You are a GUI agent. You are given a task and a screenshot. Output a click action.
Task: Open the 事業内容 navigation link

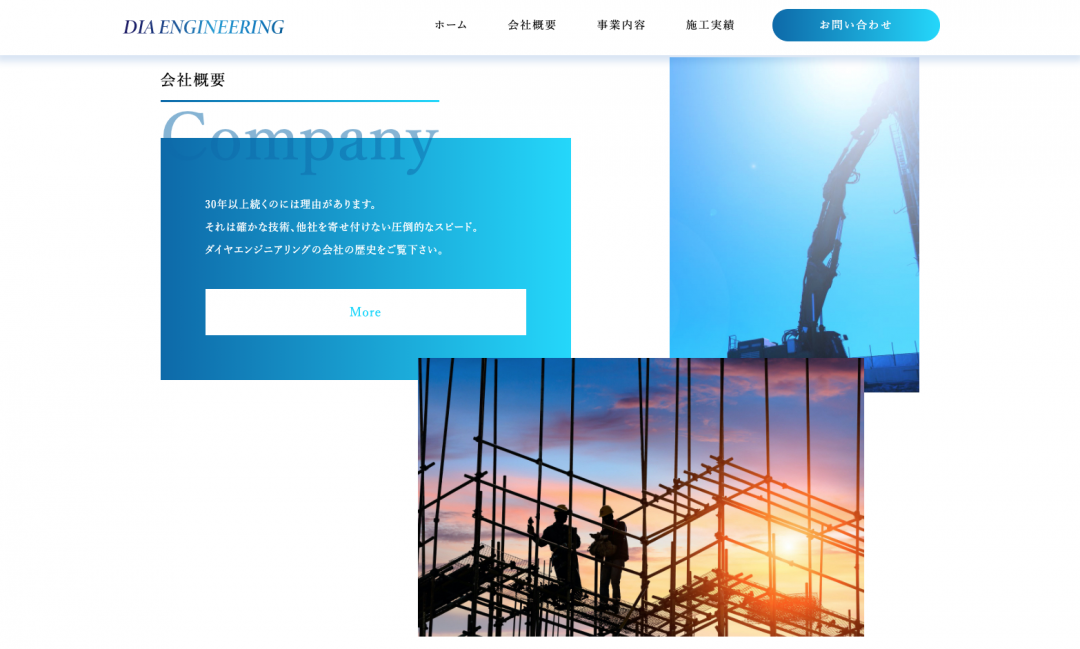point(621,25)
